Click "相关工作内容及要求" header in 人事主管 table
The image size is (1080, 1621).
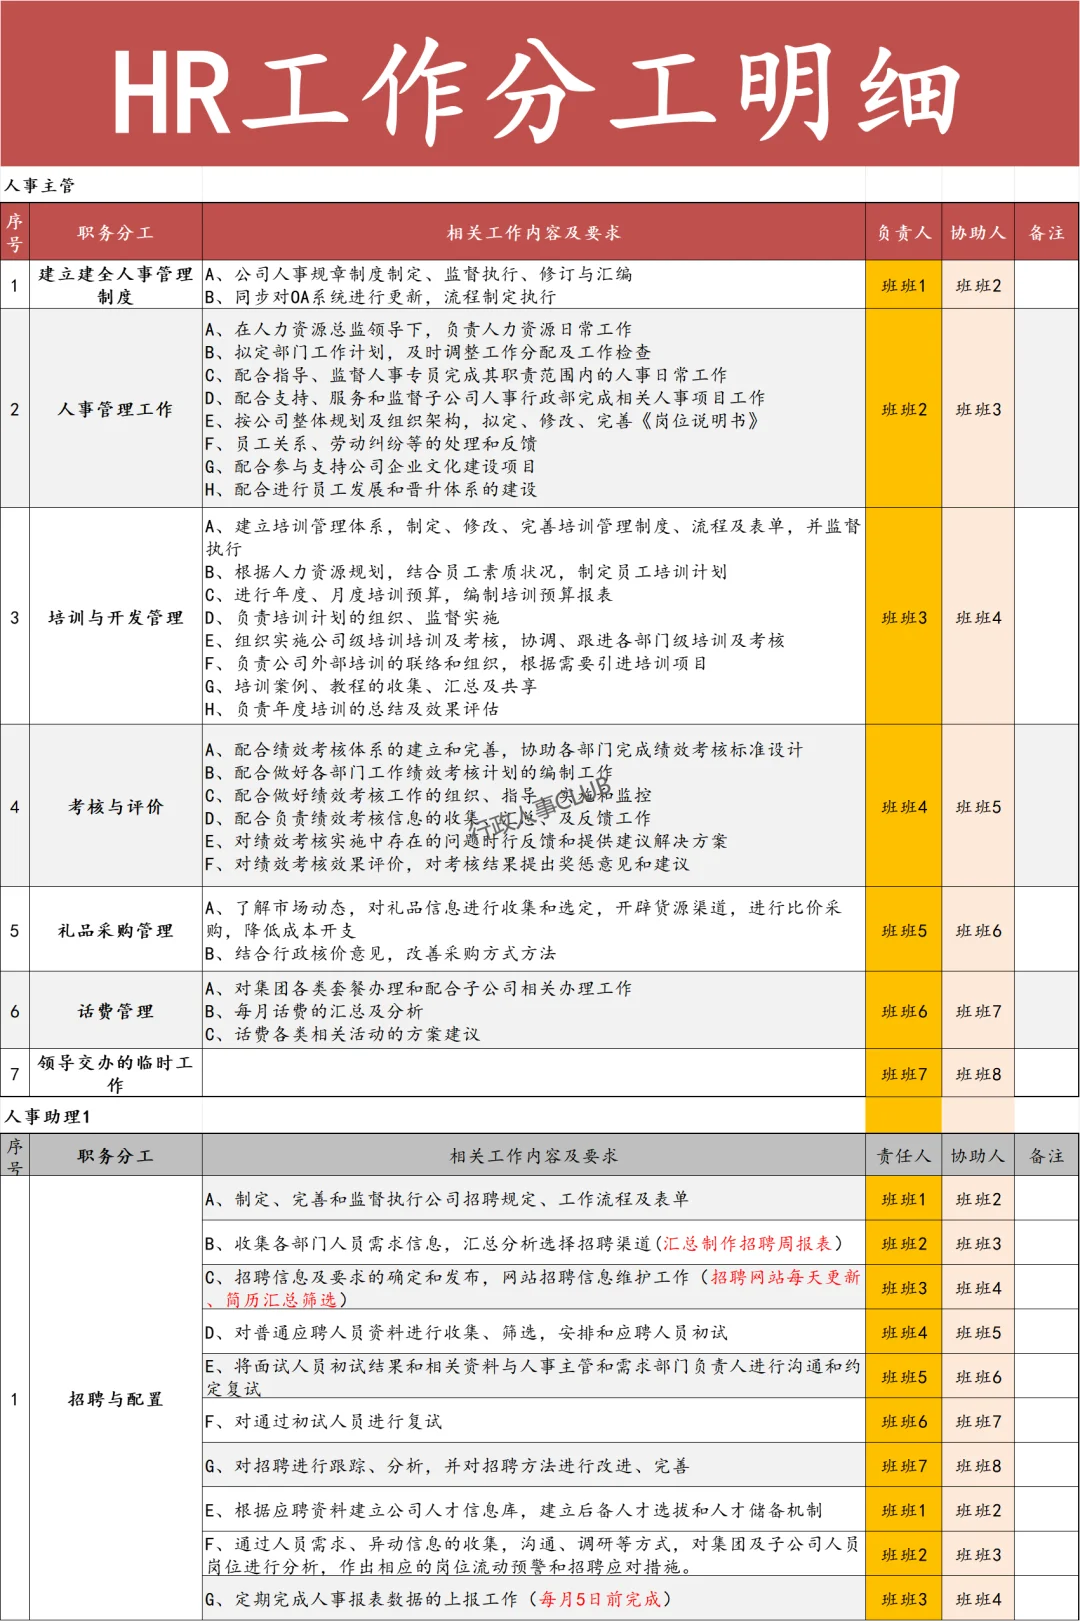(x=534, y=233)
